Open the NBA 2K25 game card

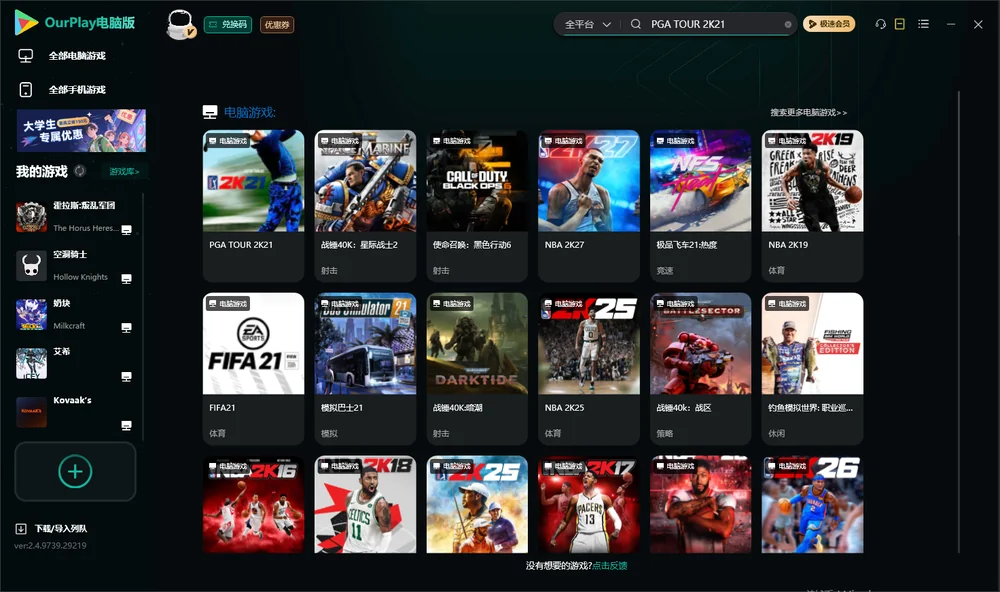[x=589, y=369]
